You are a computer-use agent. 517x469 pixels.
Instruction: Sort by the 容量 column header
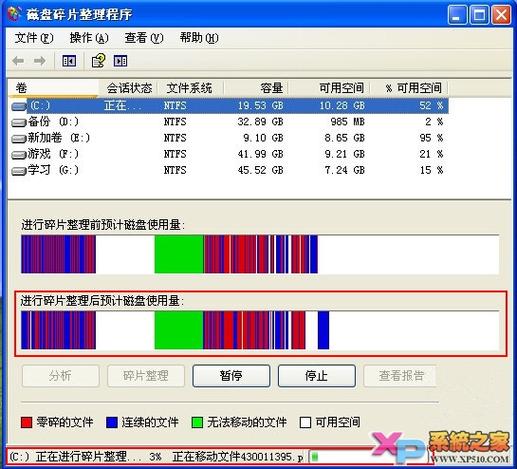256,88
